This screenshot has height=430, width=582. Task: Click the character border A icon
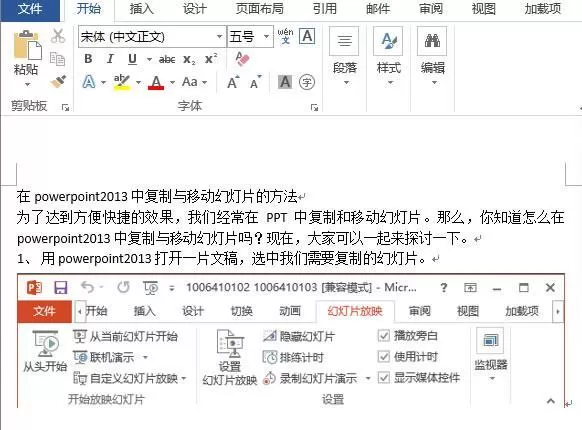click(307, 36)
